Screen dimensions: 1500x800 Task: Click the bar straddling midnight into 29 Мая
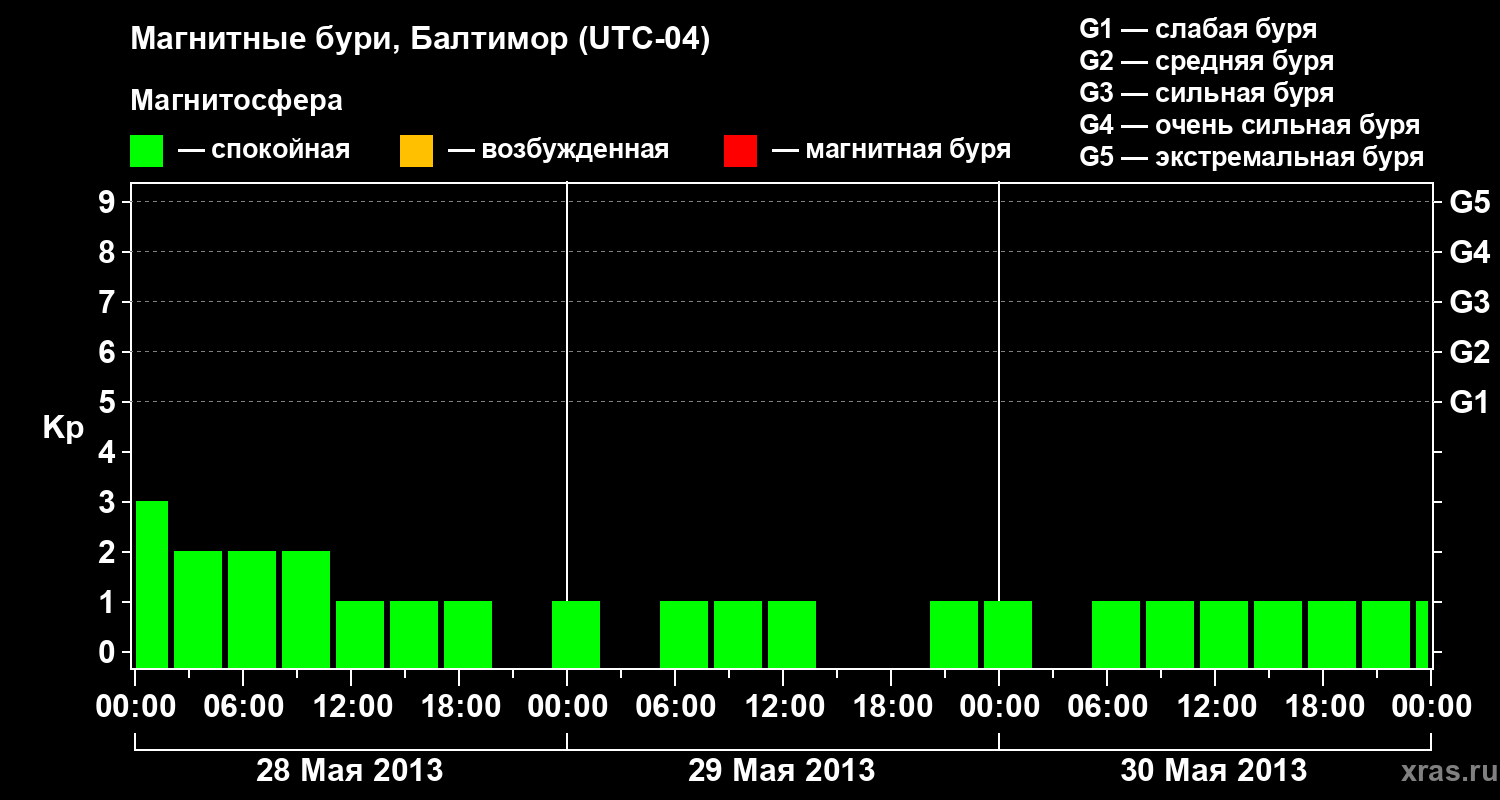pos(576,634)
